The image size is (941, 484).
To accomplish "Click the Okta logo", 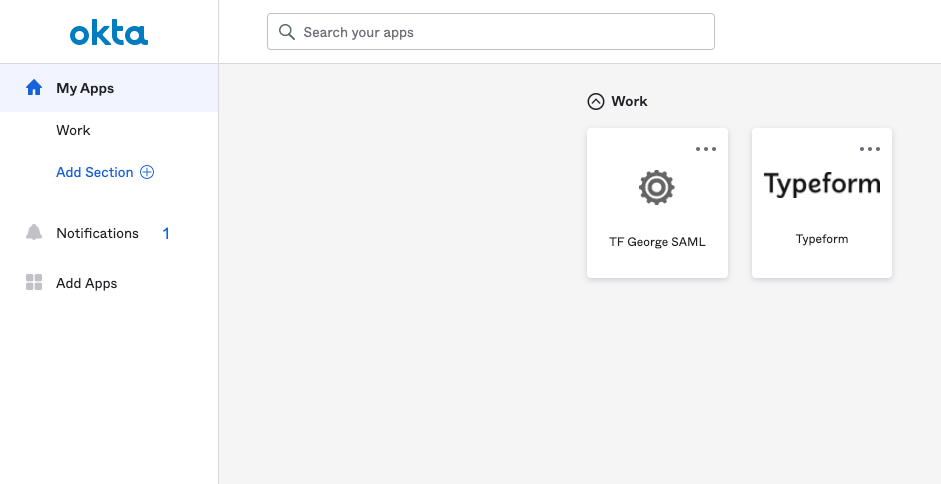I will (109, 33).
